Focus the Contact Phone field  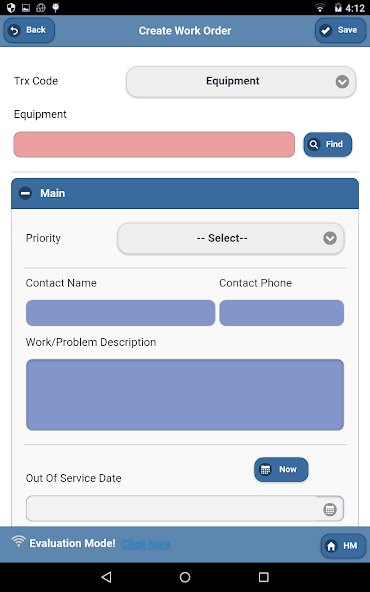(x=281, y=313)
